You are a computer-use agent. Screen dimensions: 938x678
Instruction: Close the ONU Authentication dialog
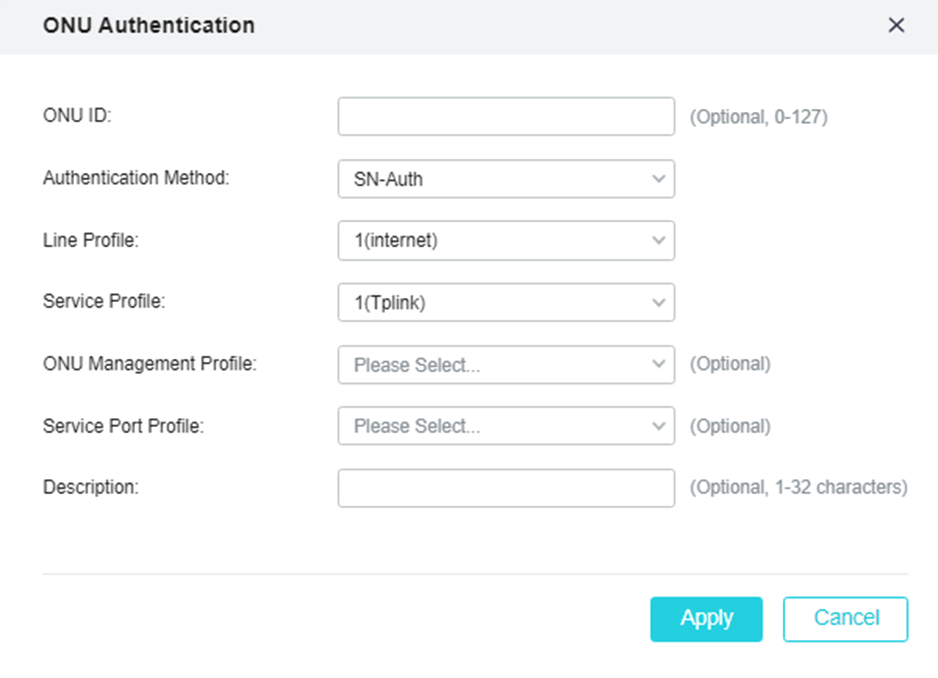point(896,26)
